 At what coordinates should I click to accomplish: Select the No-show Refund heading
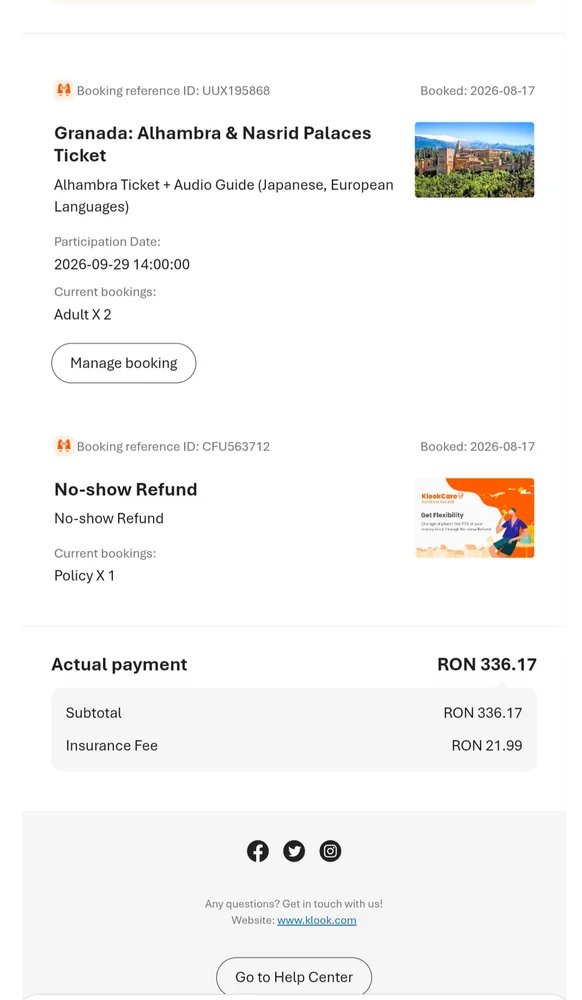[x=126, y=489]
